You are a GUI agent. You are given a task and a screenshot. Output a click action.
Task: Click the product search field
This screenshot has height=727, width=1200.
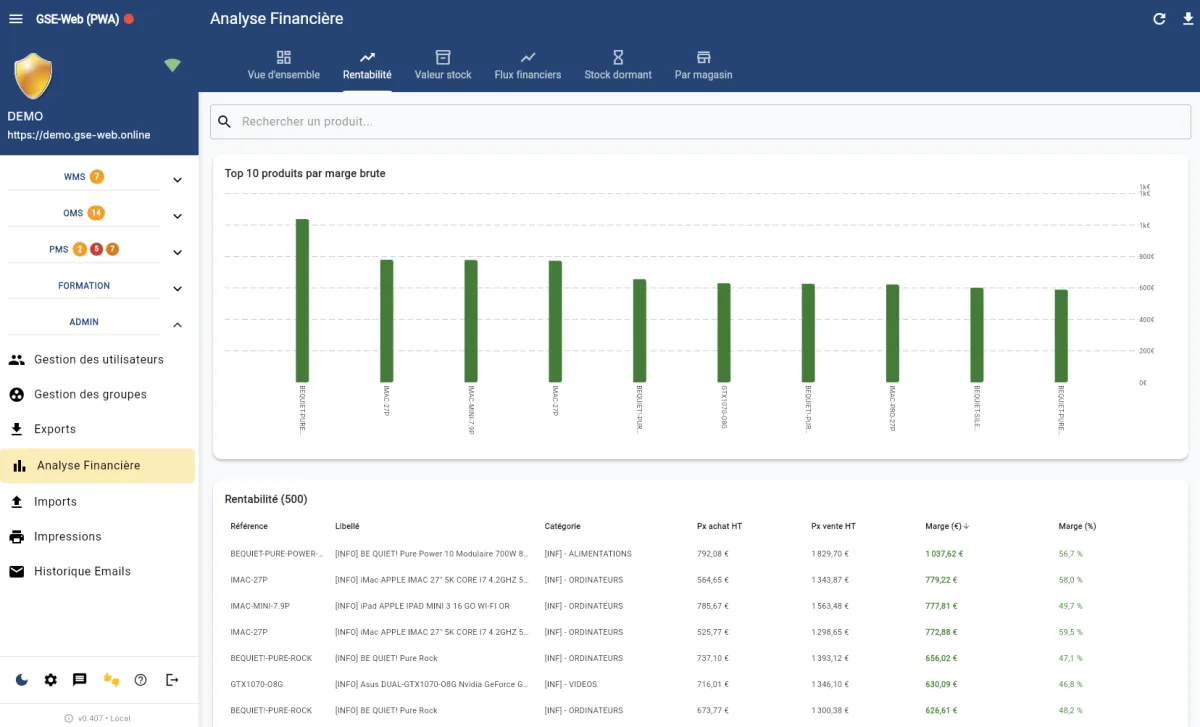tap(600, 121)
